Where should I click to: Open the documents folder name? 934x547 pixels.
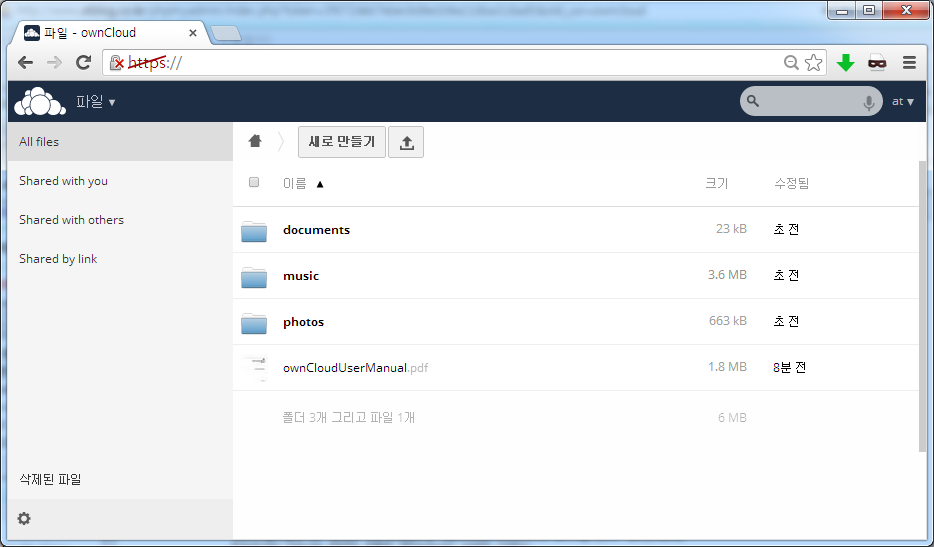[316, 230]
